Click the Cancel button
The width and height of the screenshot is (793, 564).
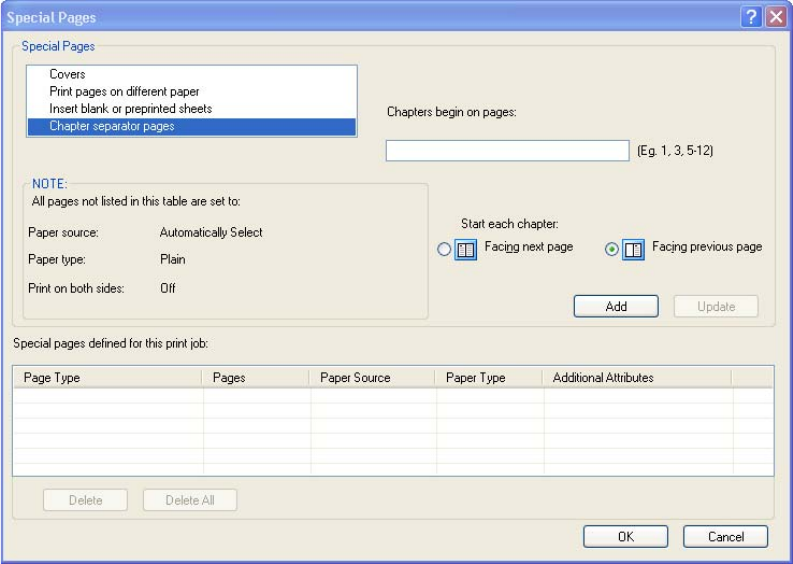click(x=725, y=537)
